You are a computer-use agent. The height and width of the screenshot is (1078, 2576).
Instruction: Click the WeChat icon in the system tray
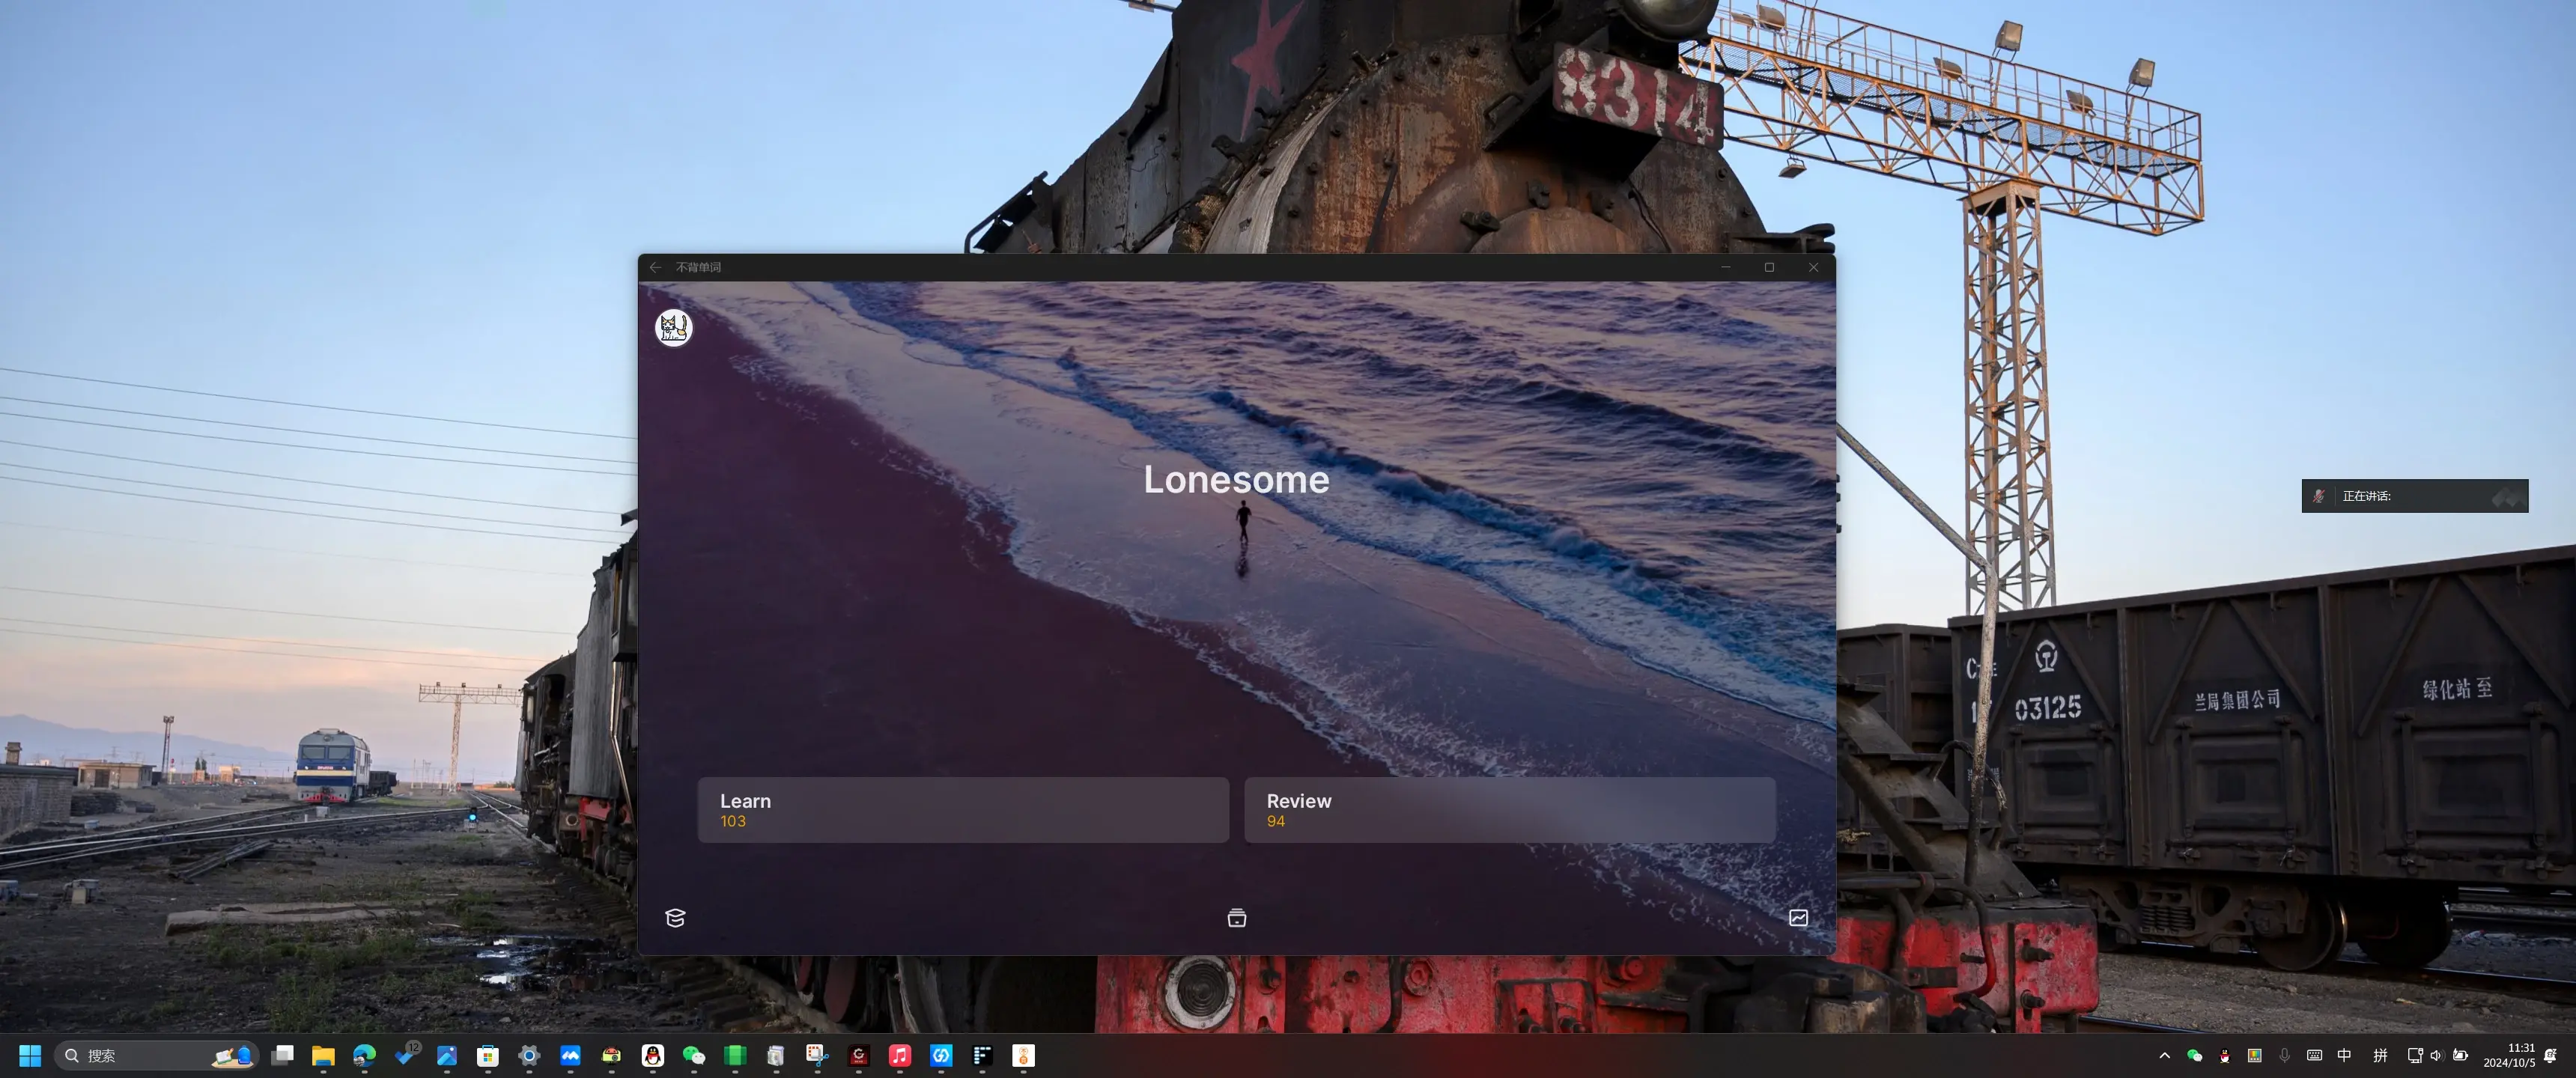pyautogui.click(x=2195, y=1055)
